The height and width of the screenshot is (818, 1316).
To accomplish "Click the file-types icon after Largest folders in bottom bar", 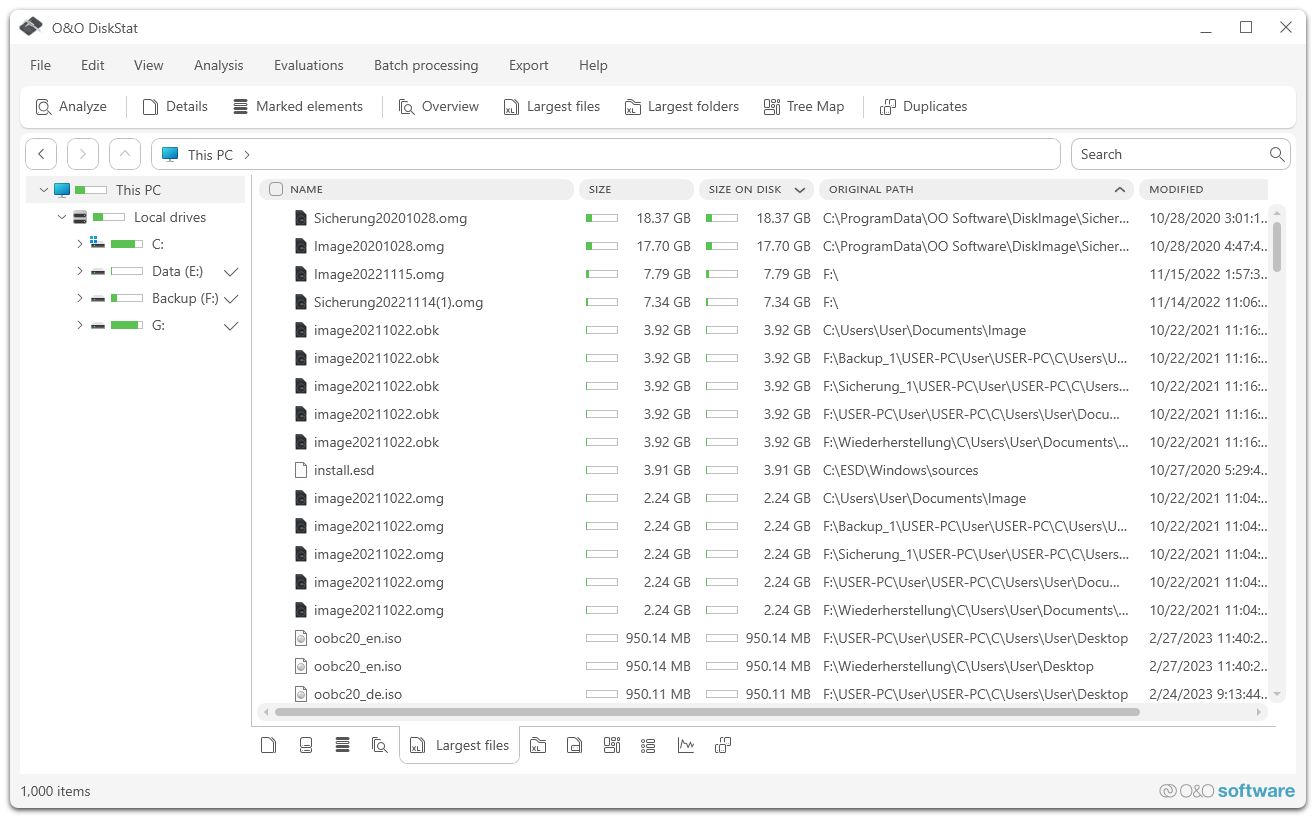I will point(575,745).
